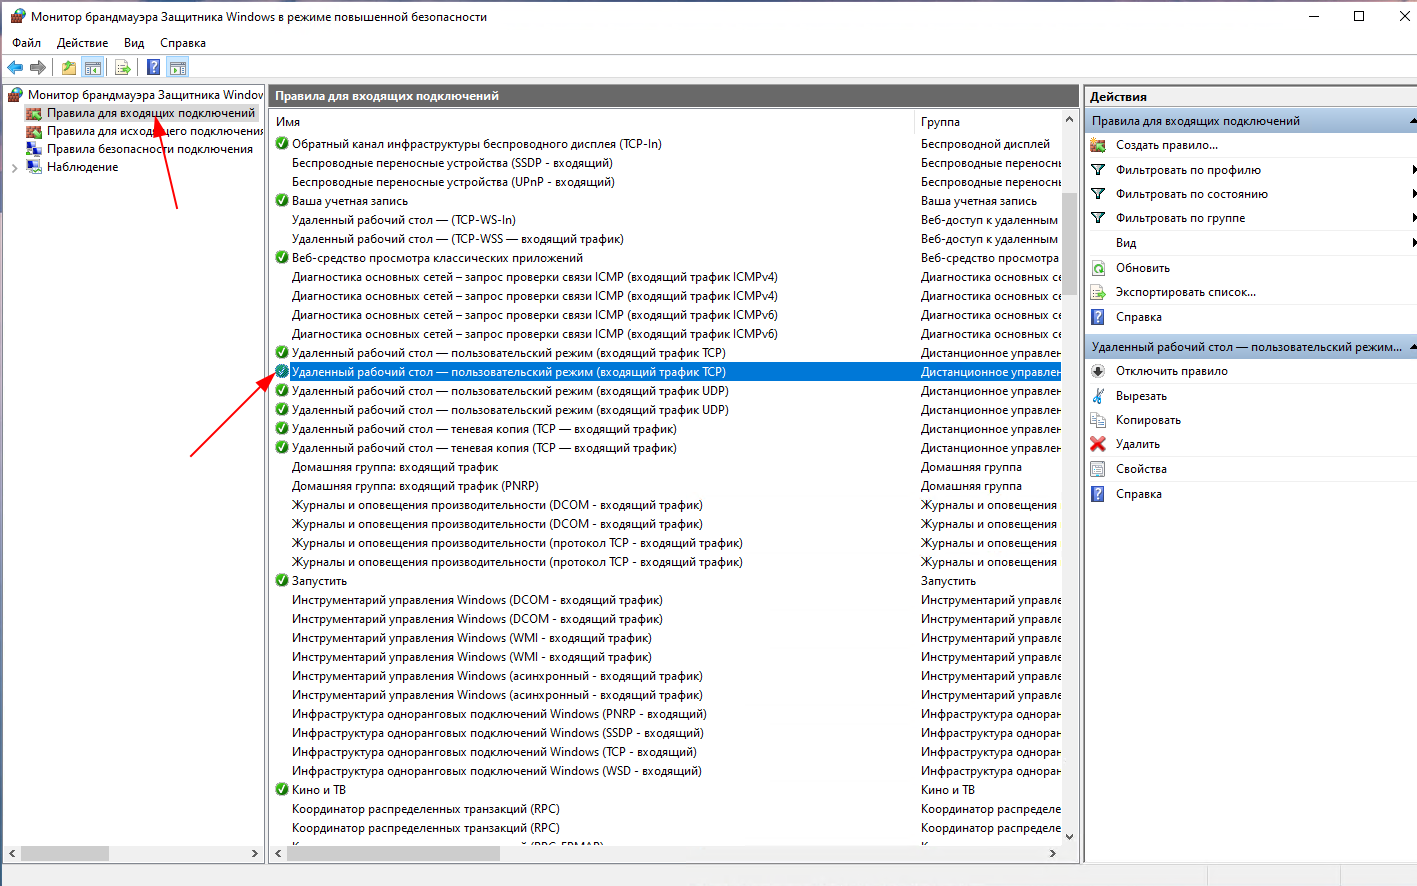Click the Up one level folder icon

click(68, 68)
